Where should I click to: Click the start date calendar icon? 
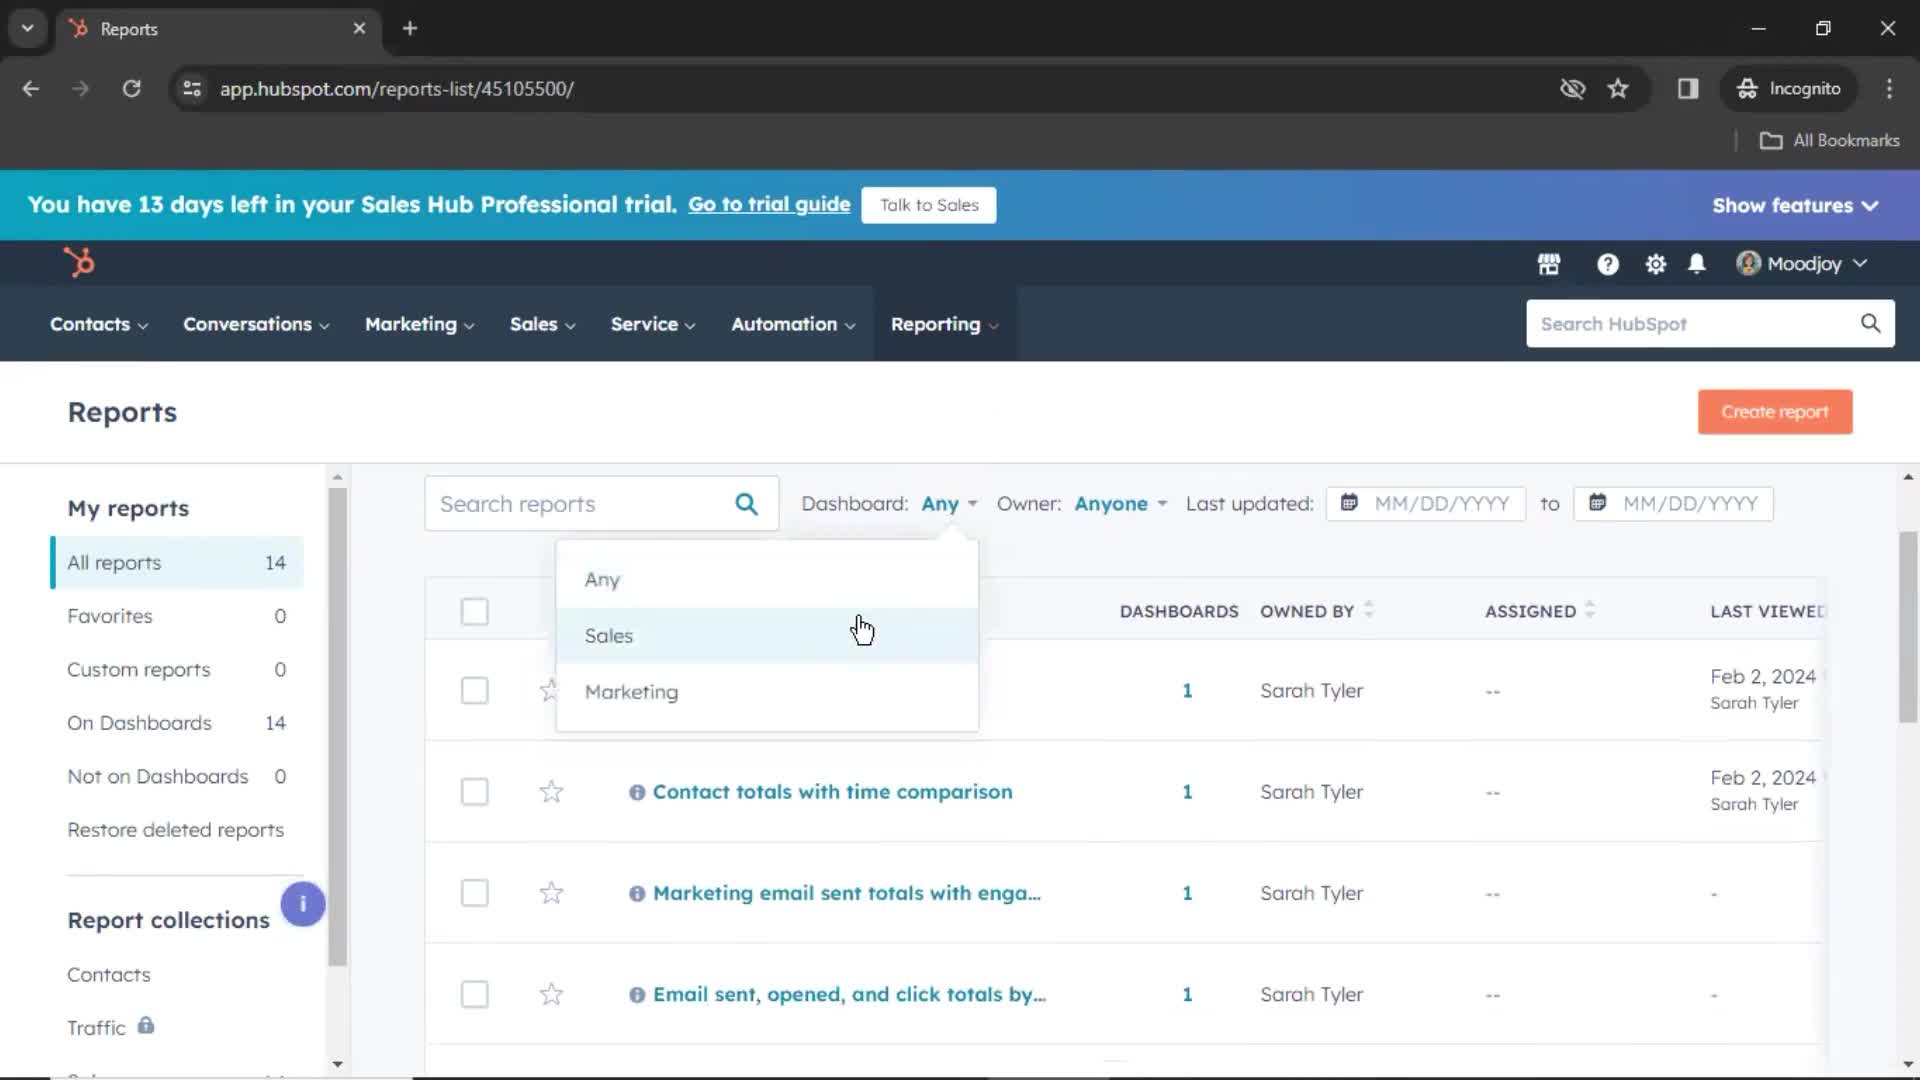click(x=1349, y=503)
